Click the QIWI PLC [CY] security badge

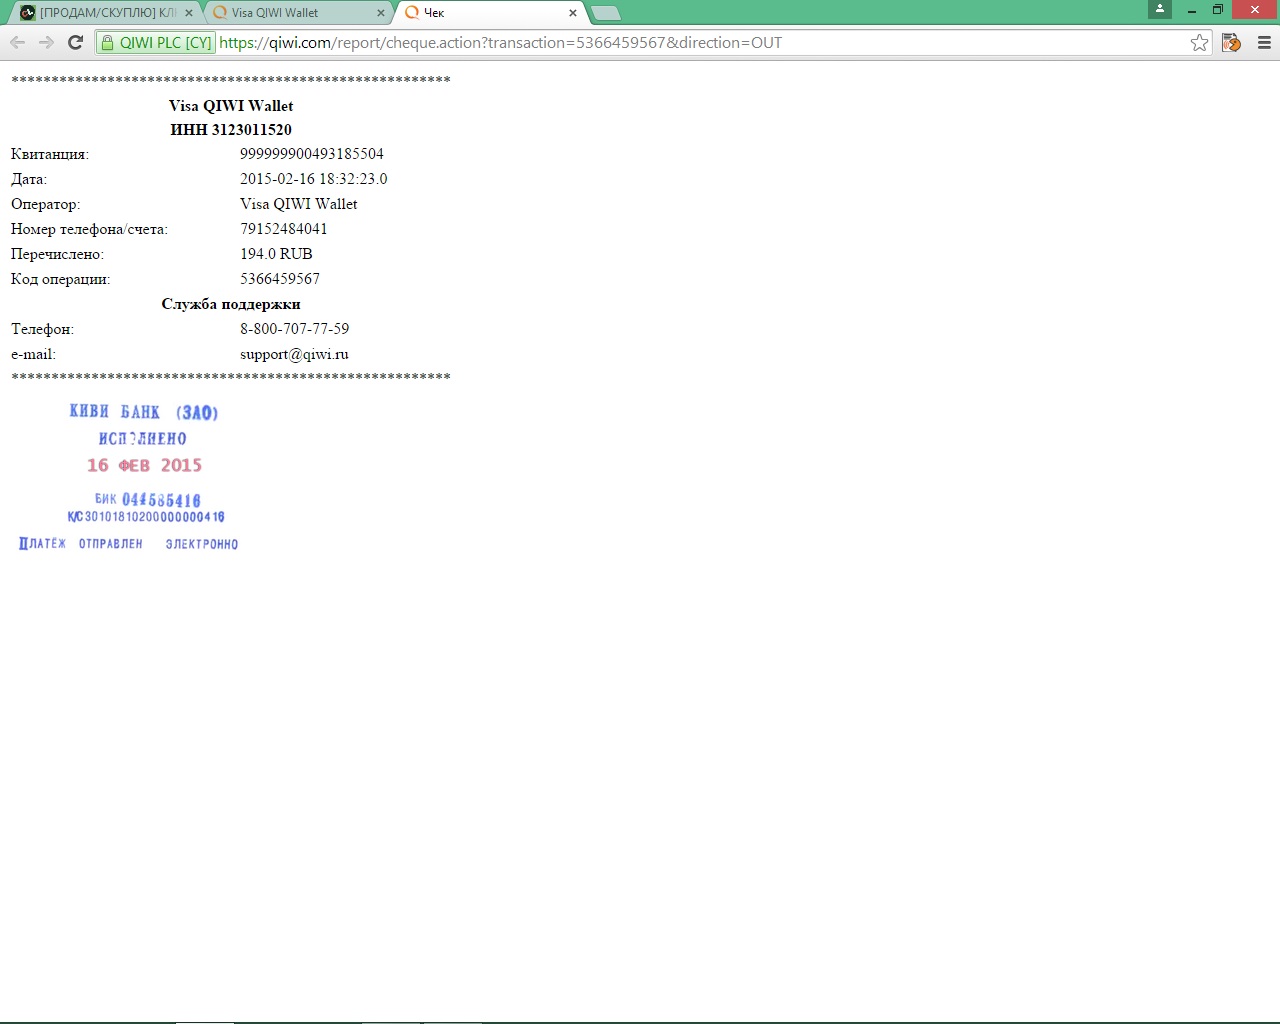[156, 42]
